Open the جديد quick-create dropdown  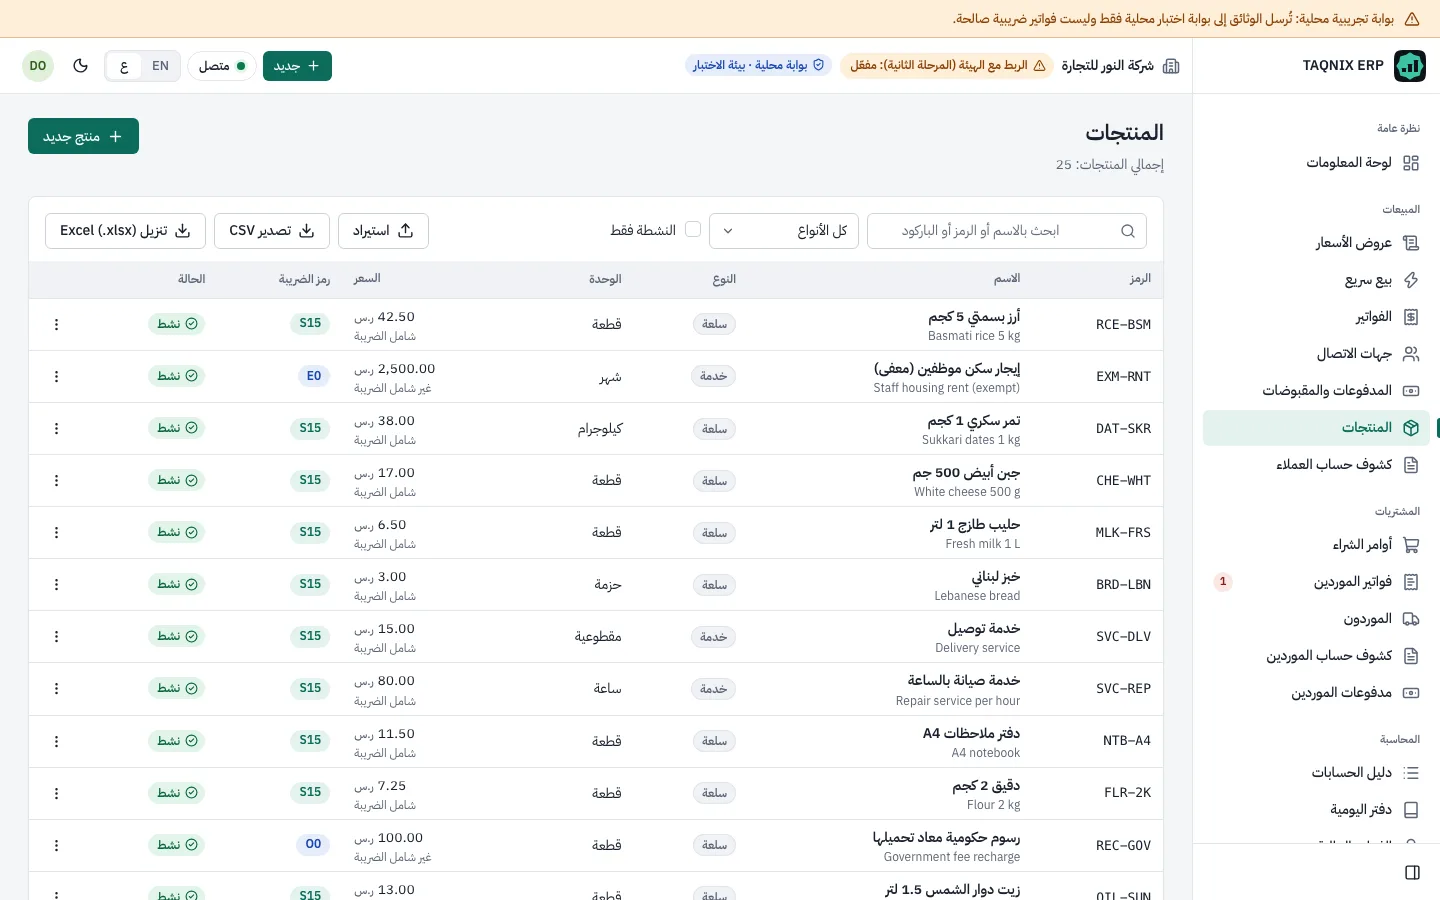297,66
